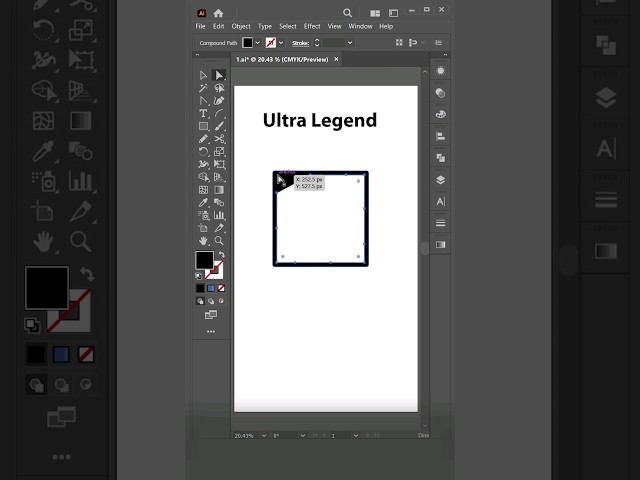Image resolution: width=640 pixels, height=480 pixels.
Task: Open the artboard navigation dropdown
Action: pos(356,436)
